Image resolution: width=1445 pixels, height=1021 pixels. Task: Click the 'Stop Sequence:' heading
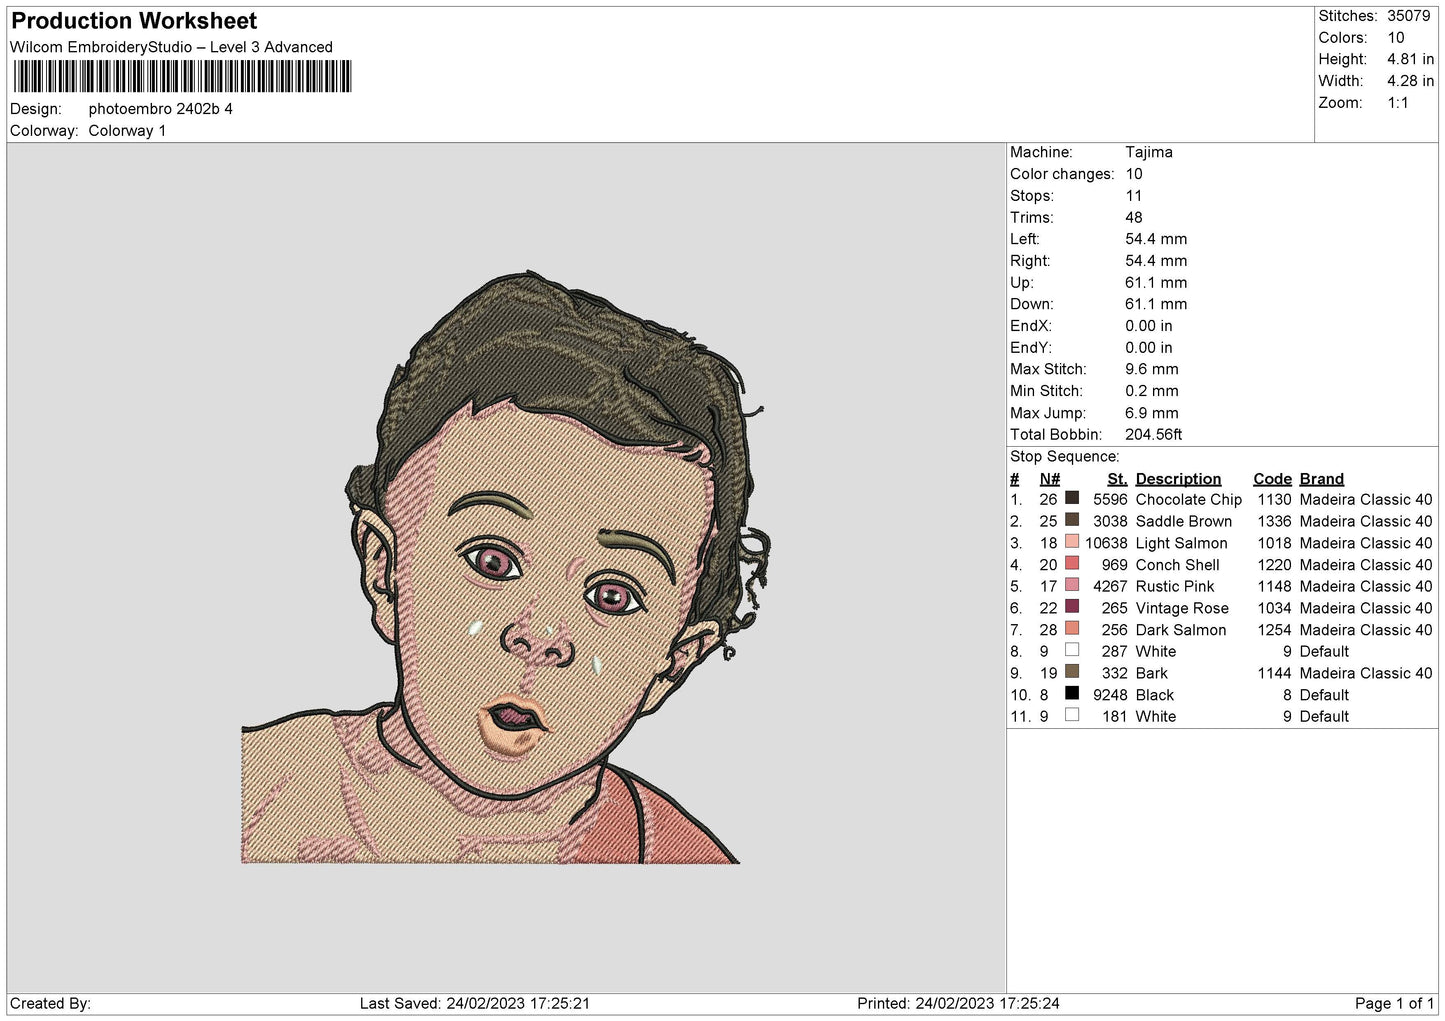coord(1065,457)
